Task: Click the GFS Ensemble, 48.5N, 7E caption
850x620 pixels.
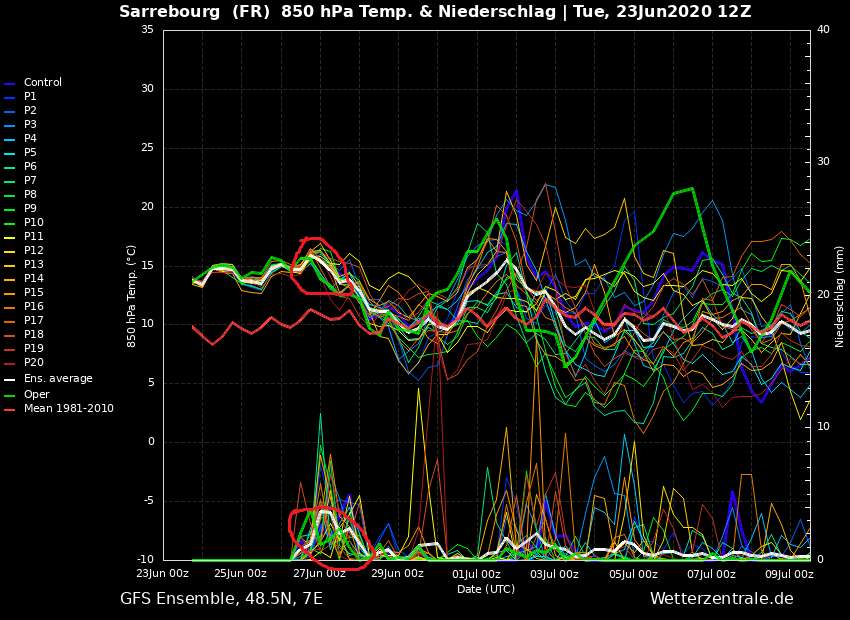Action: click(221, 599)
